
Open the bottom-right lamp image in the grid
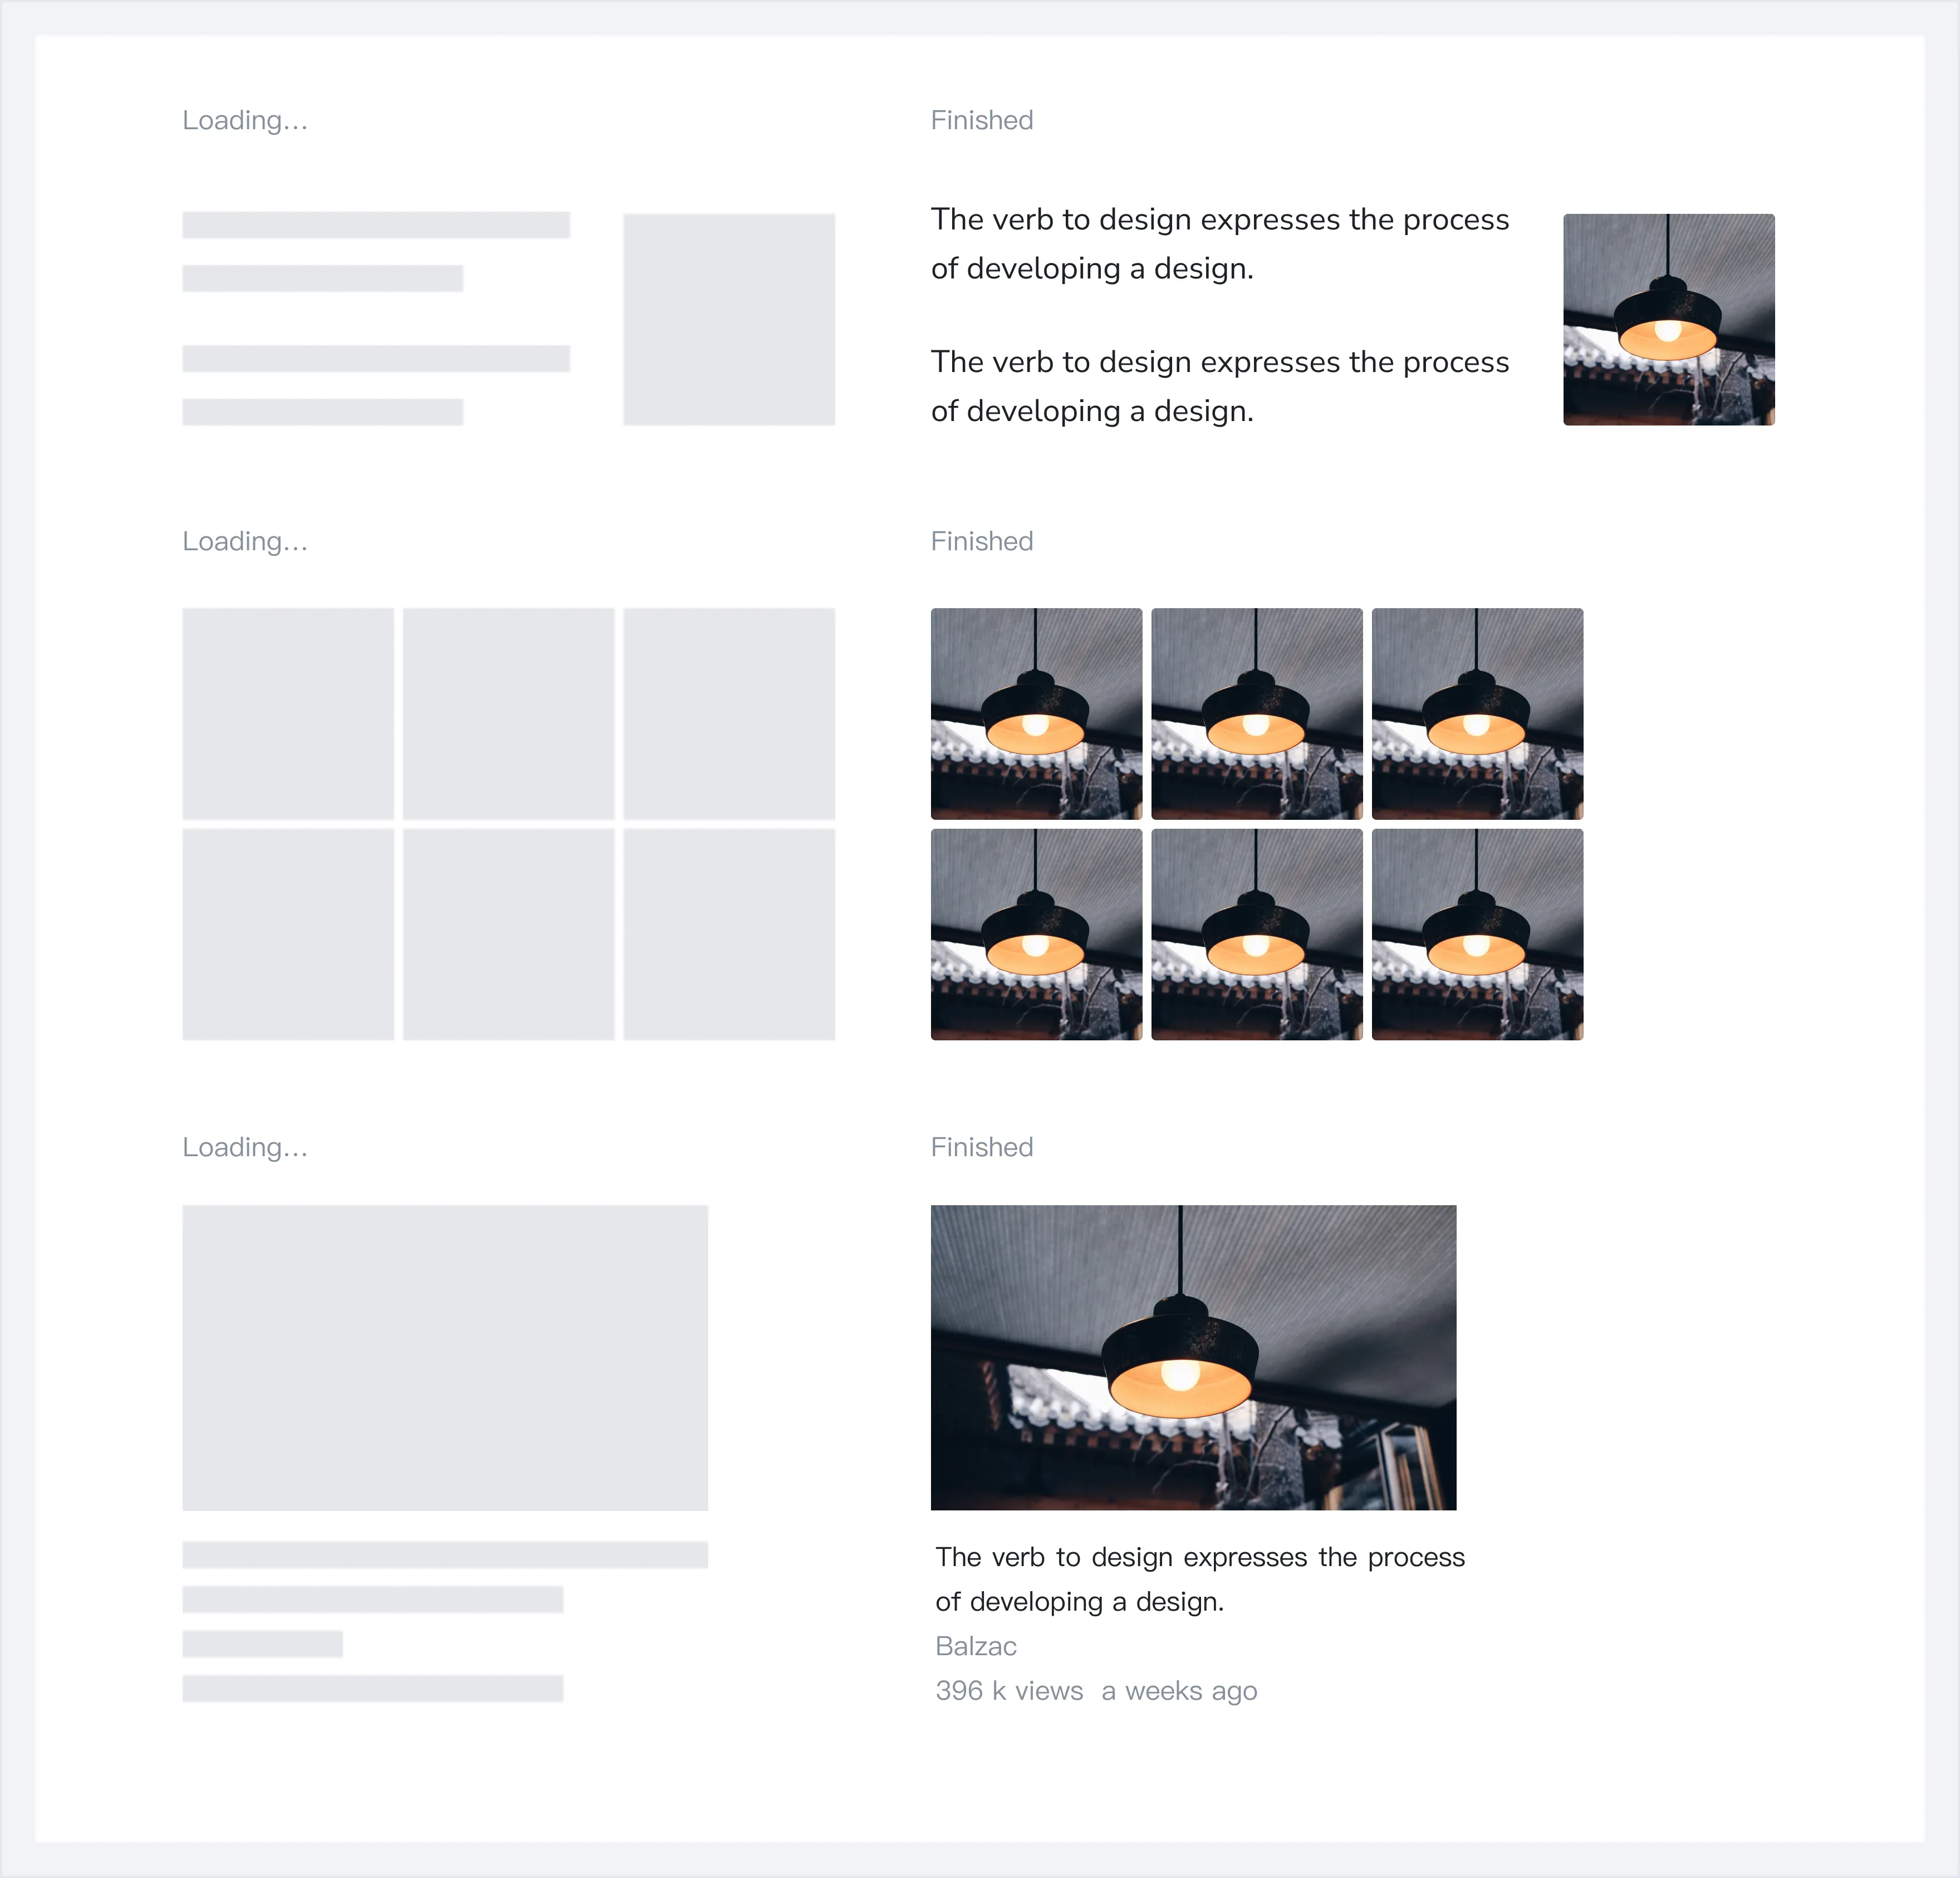pyautogui.click(x=1477, y=934)
